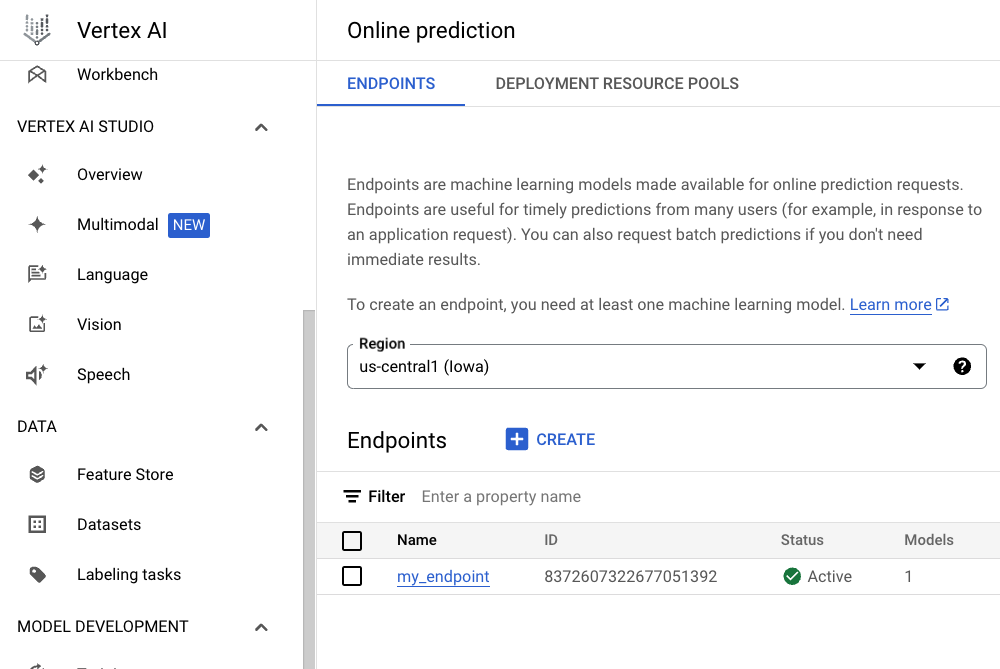
Task: Open the Speech menu item
Action: click(x=103, y=374)
